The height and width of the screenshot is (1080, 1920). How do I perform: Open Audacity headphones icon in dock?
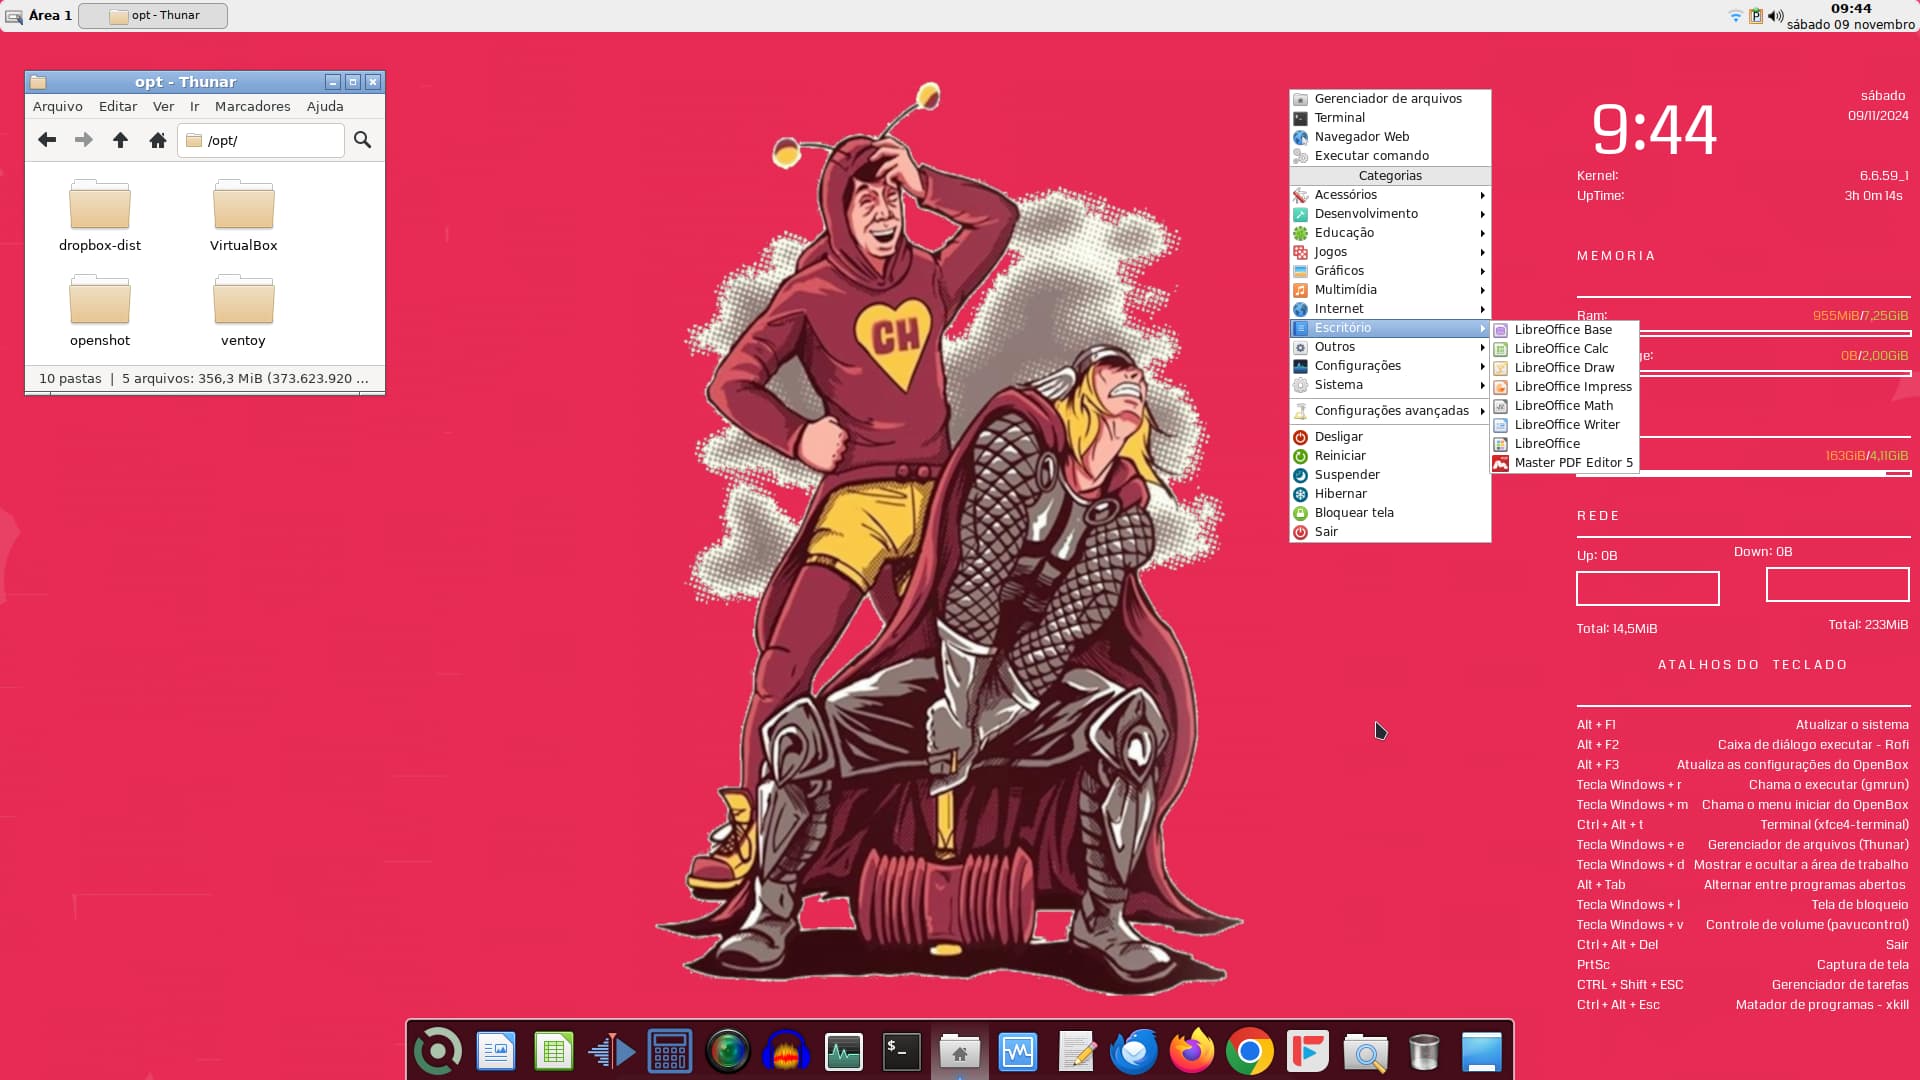pyautogui.click(x=785, y=1052)
